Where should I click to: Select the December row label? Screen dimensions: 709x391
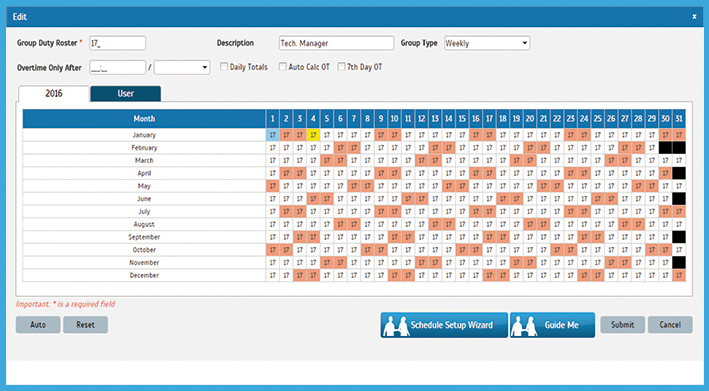coord(144,275)
